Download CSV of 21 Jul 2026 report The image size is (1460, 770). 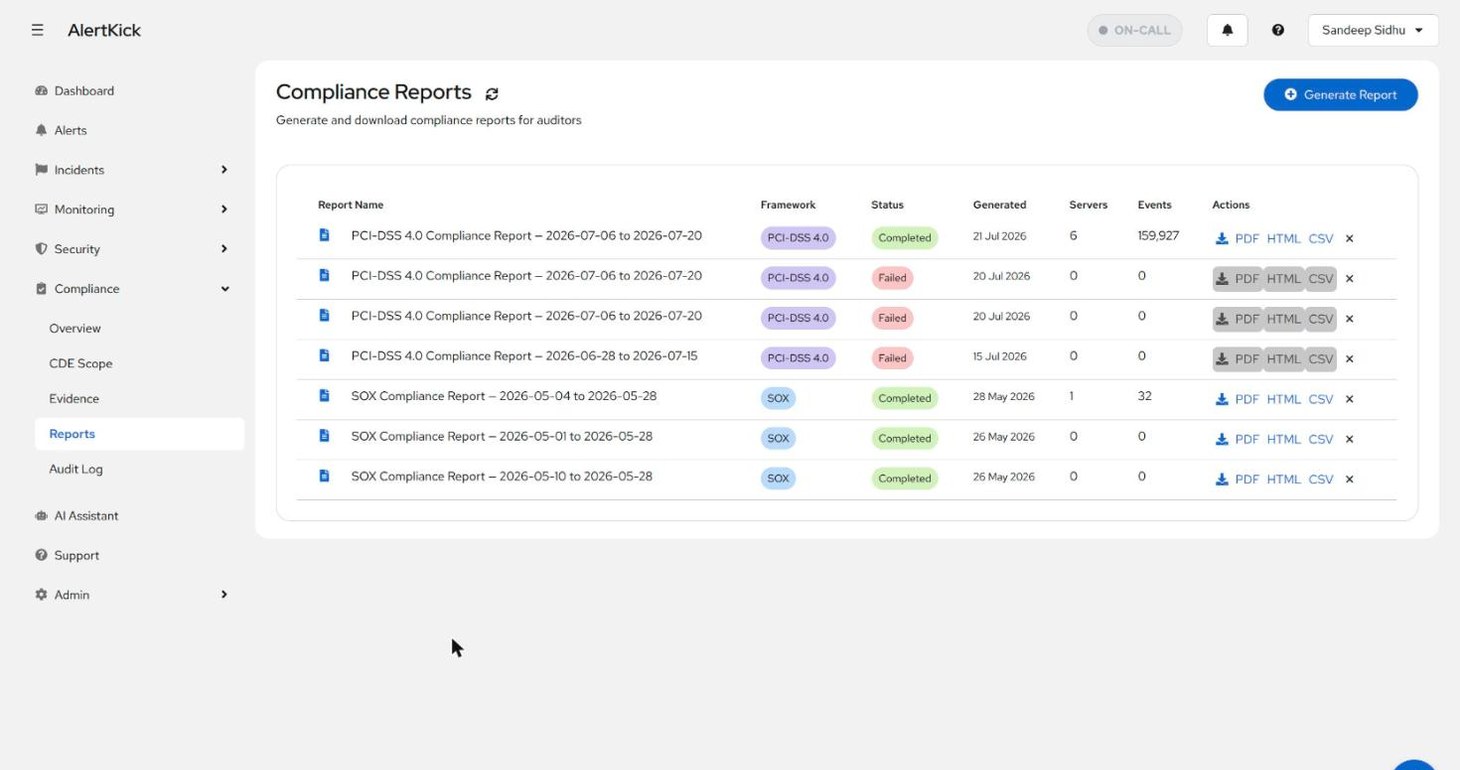pos(1321,239)
